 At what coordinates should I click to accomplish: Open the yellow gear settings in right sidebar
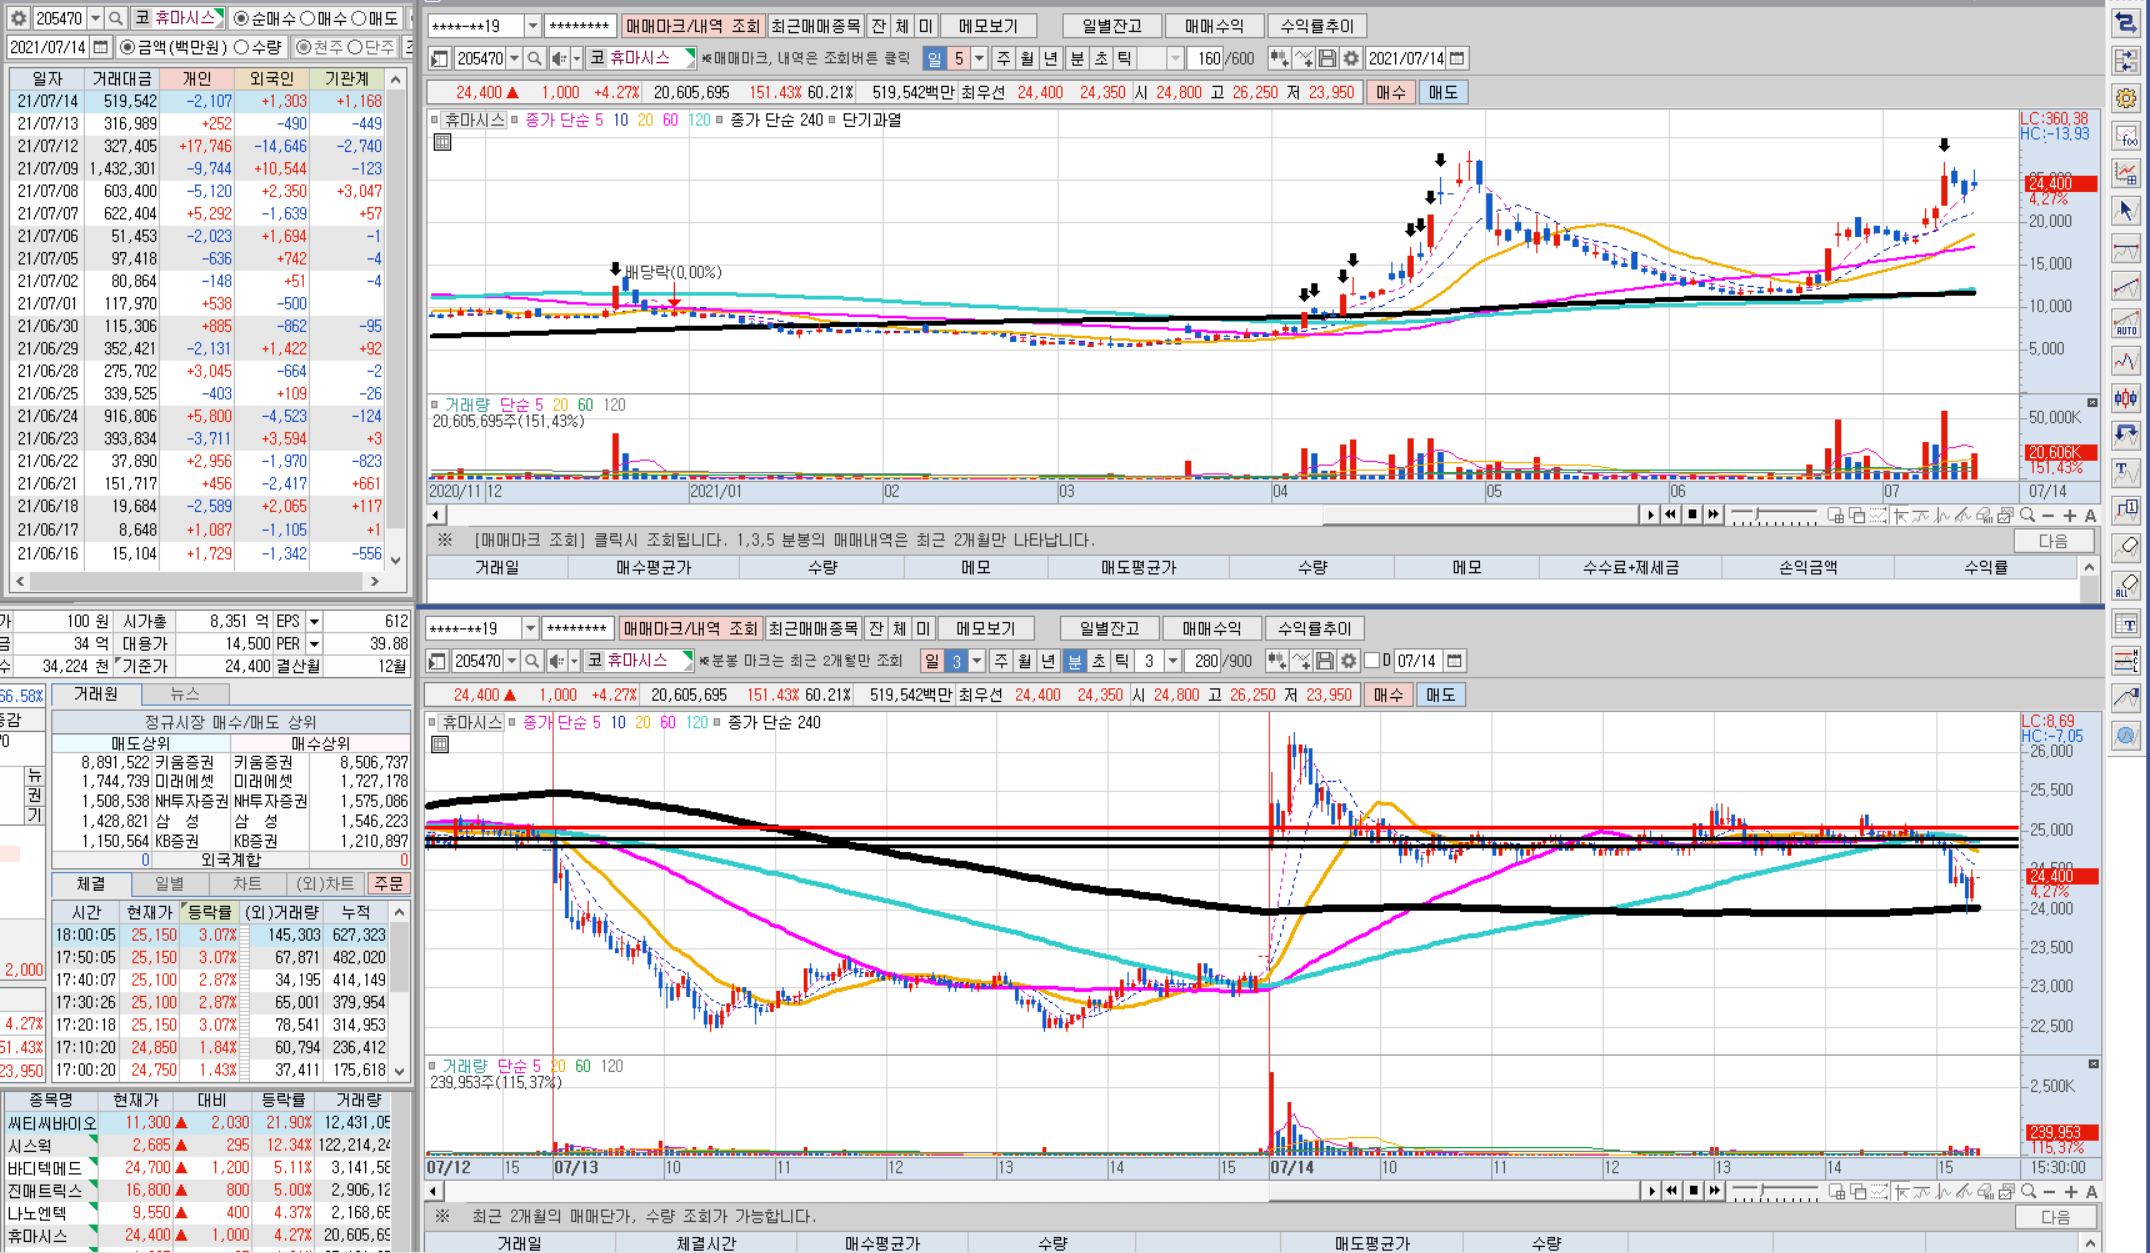pos(2126,98)
